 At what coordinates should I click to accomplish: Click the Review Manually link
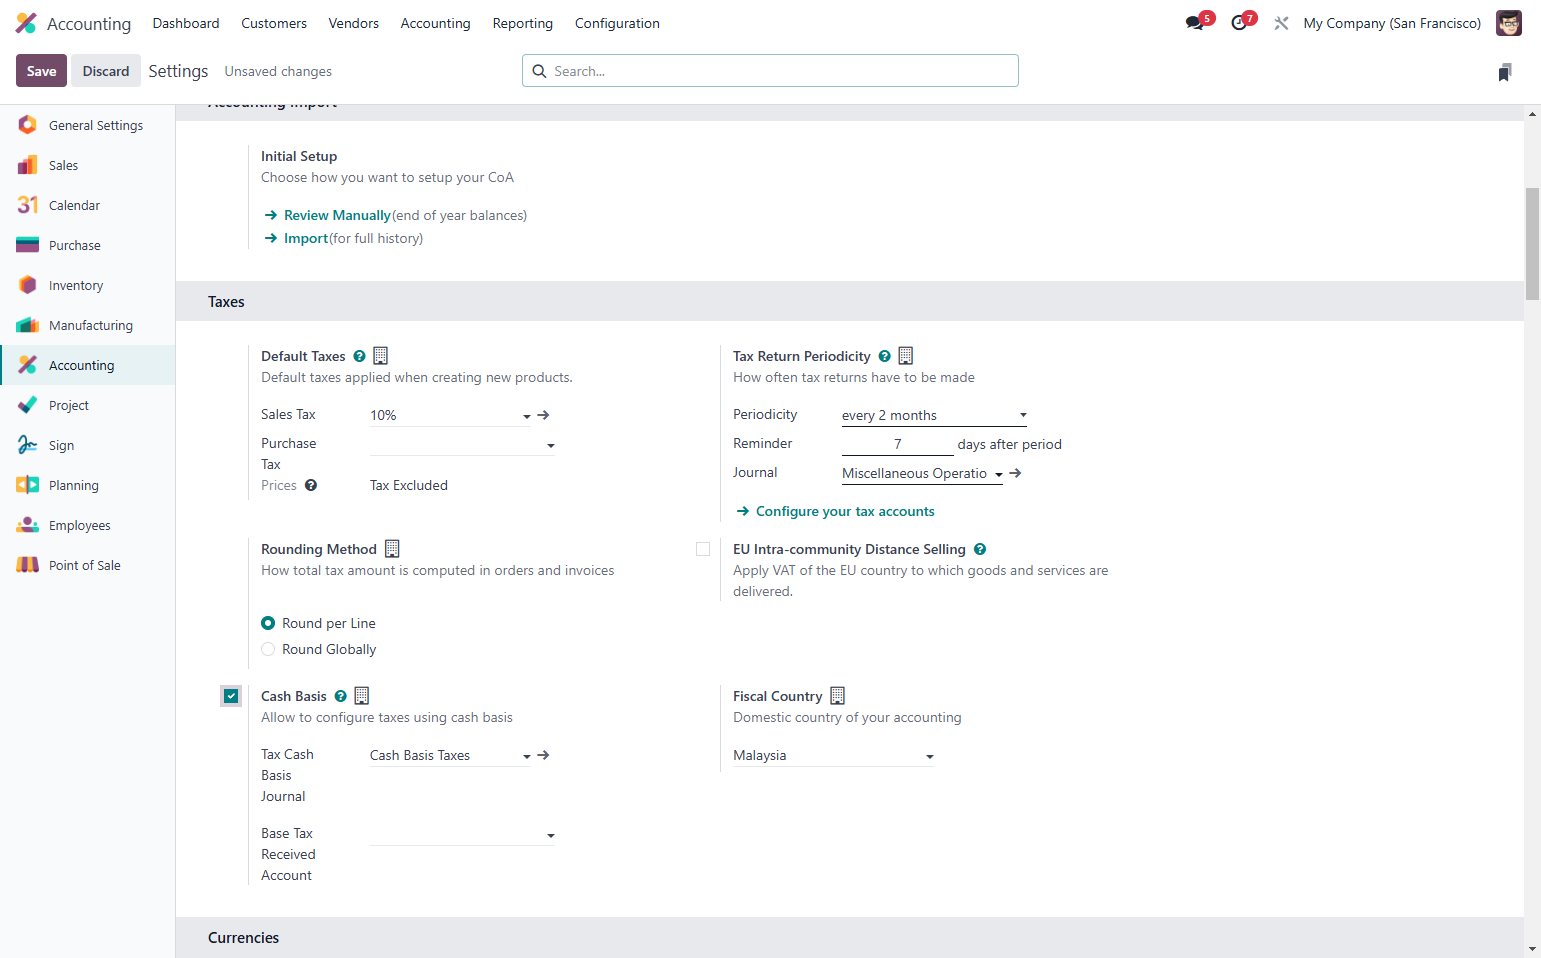337,215
